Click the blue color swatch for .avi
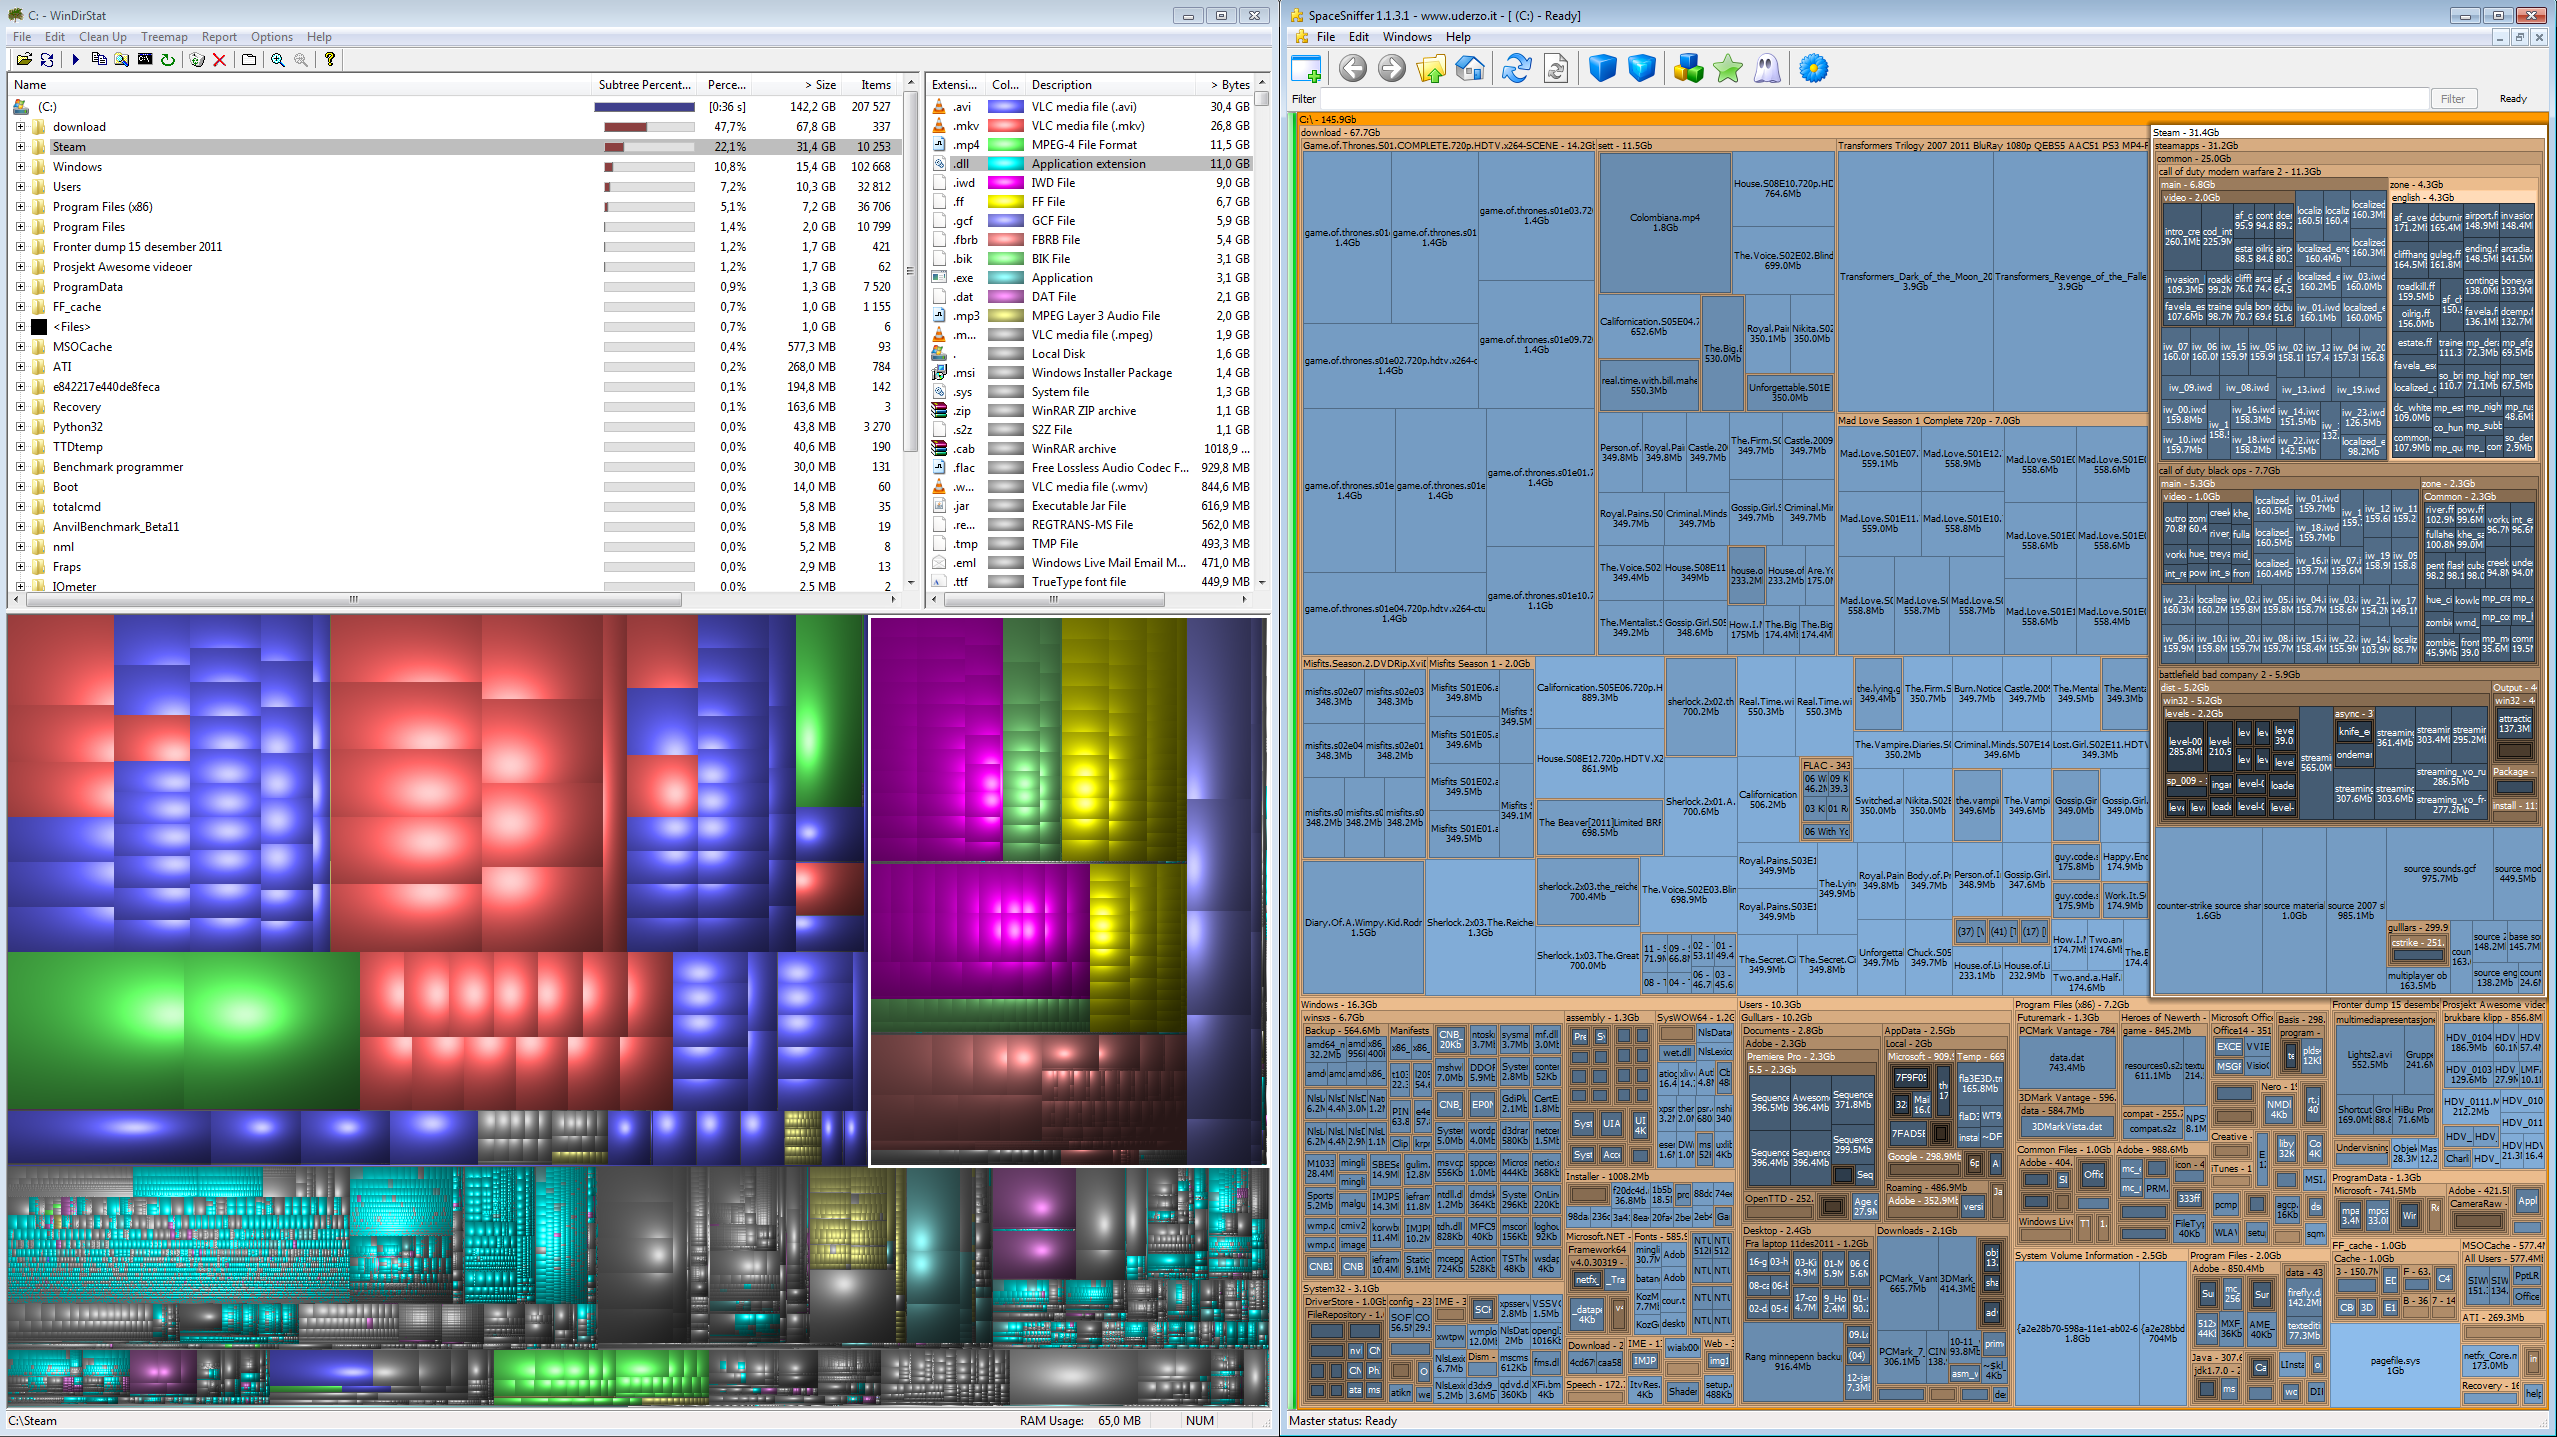The width and height of the screenshot is (2557, 1437). 1005,107
